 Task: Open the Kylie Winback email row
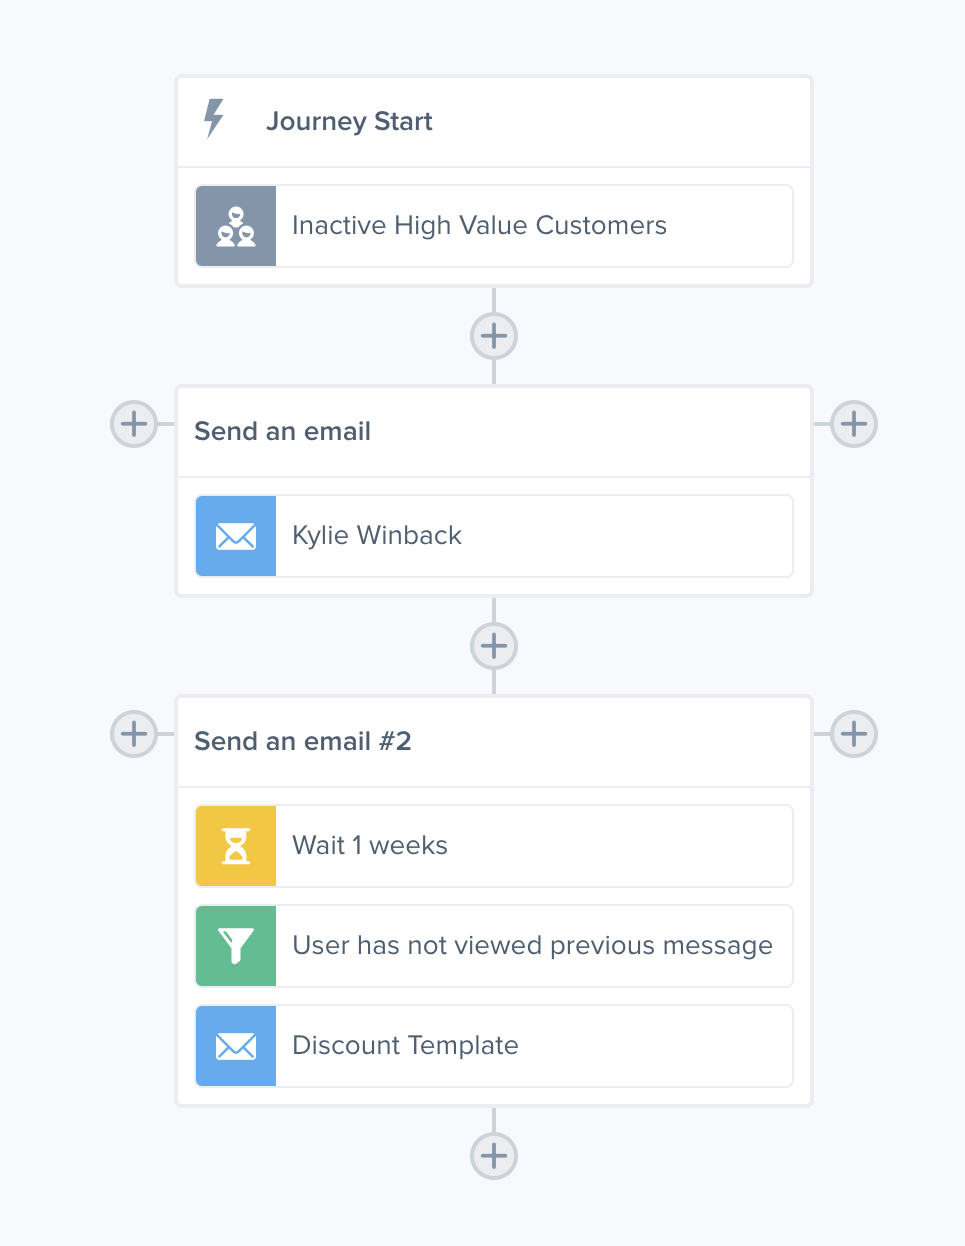494,536
